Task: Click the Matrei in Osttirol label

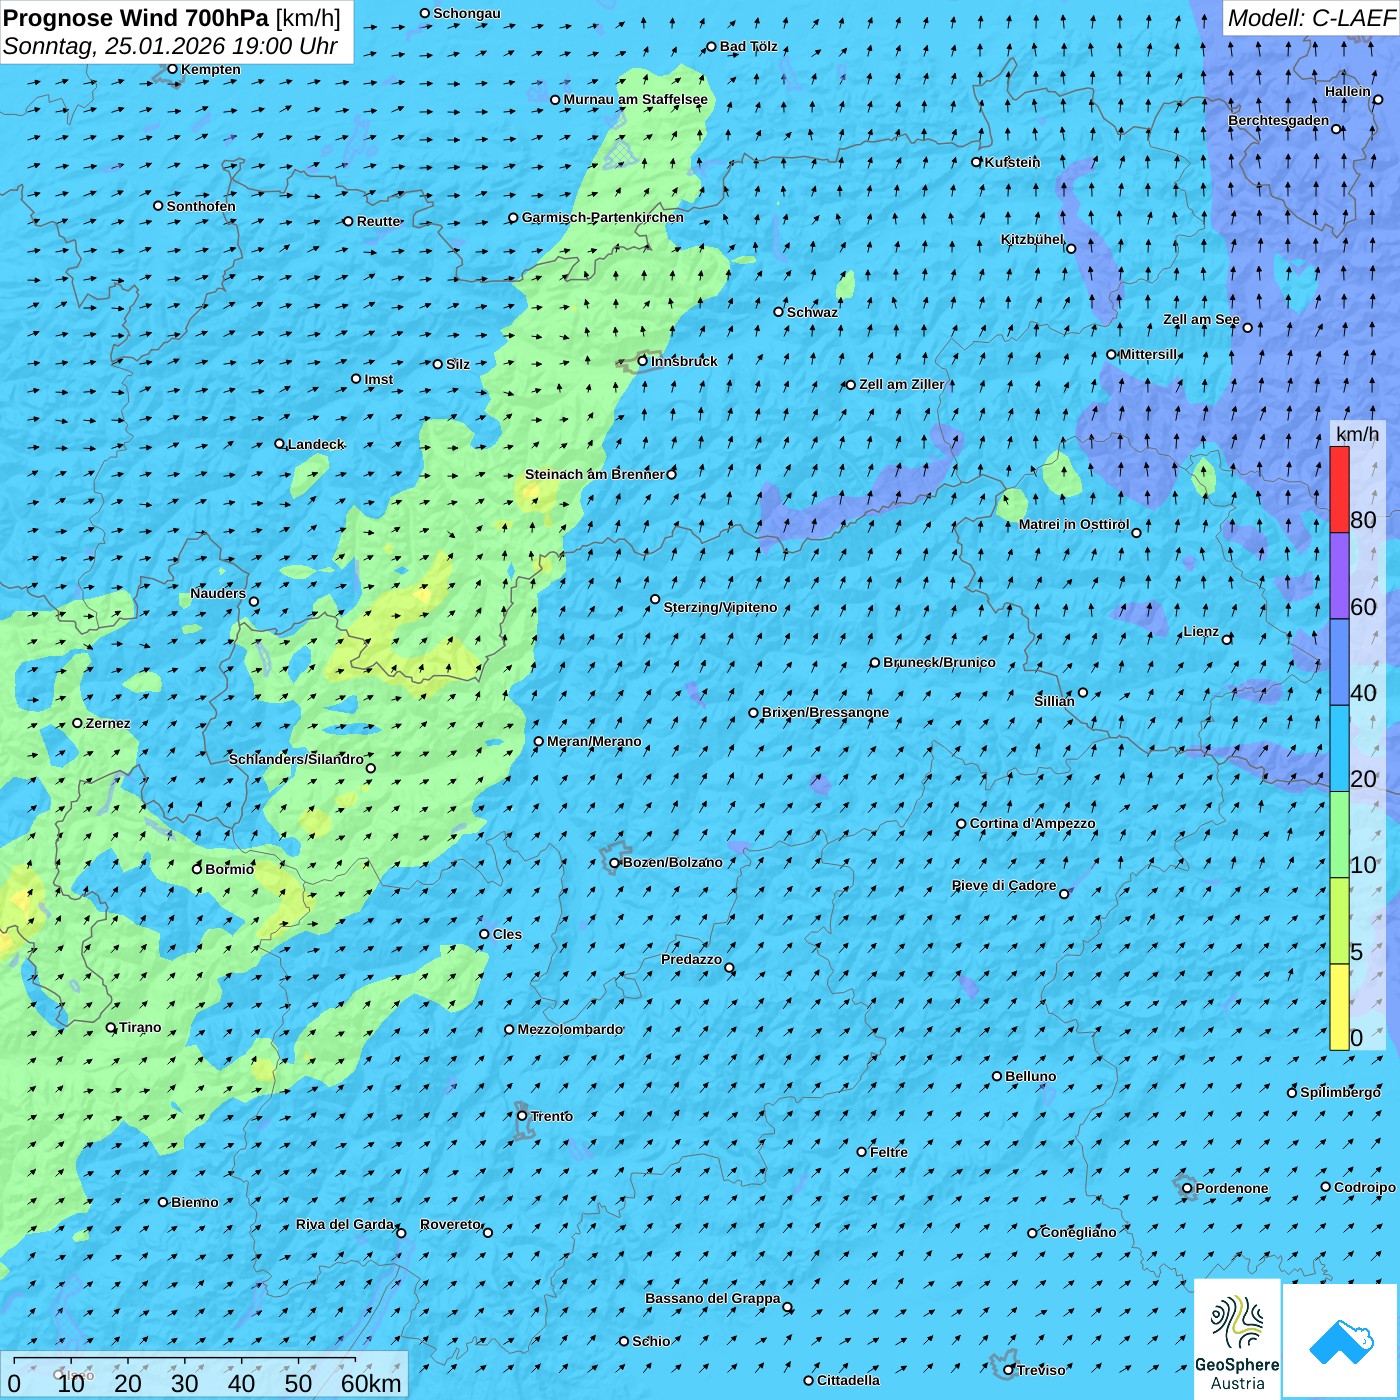Action: click(1073, 524)
